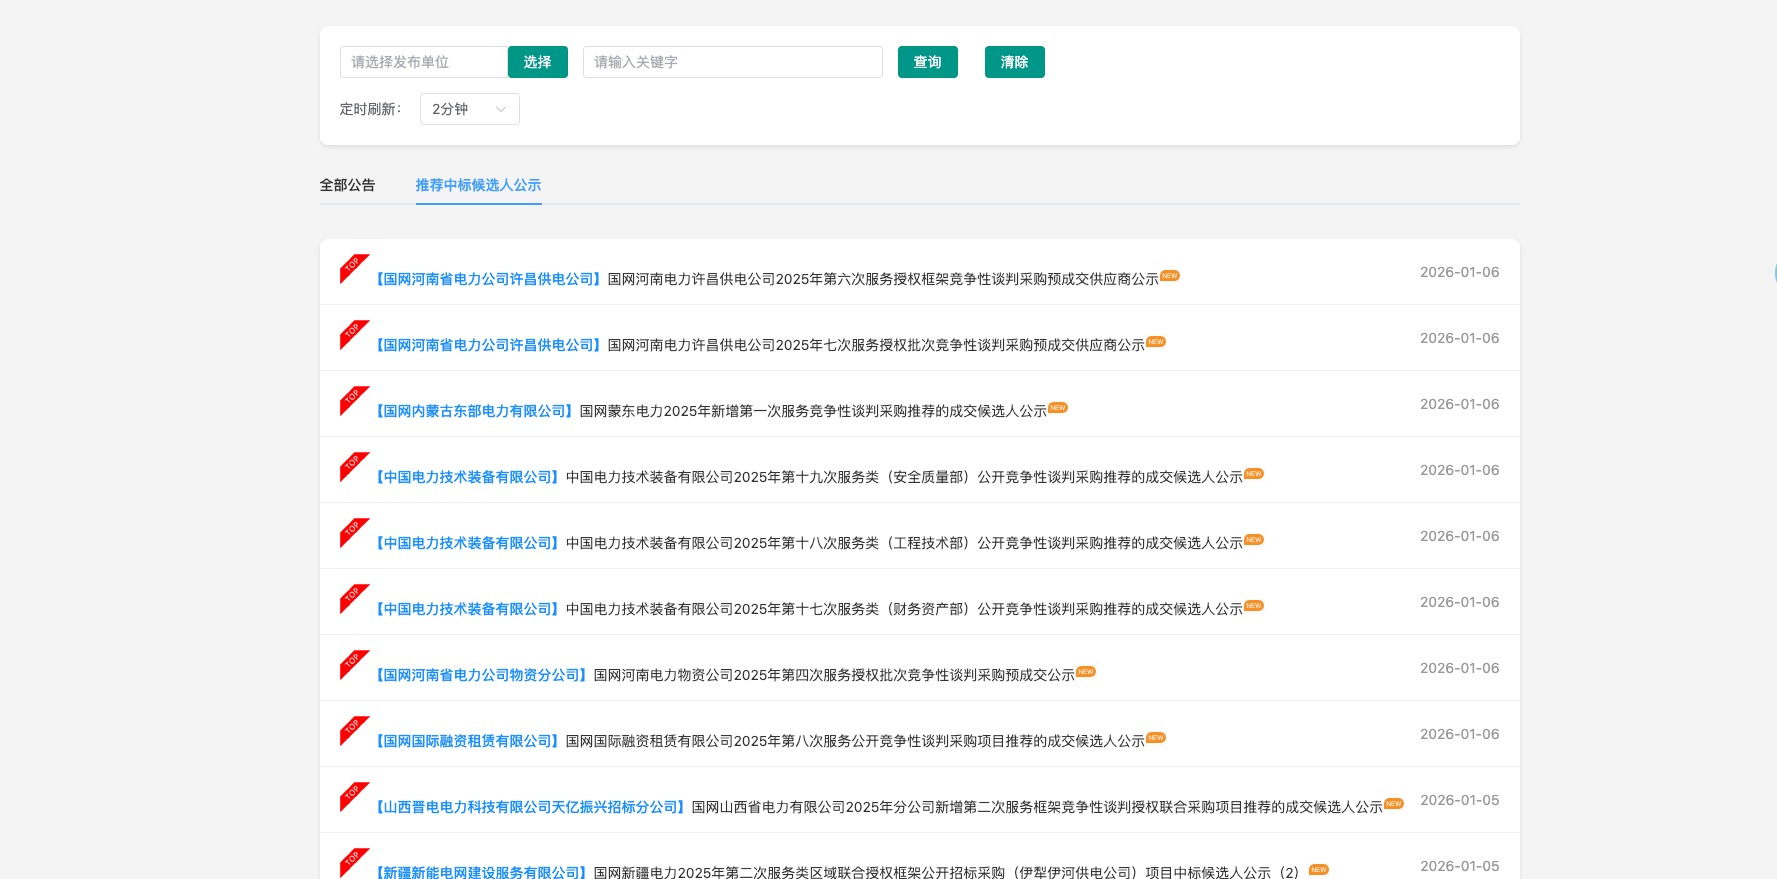Click NEW badge on 国网河南电力物资公司 announcement
Viewport: 1777px width, 879px height.
click(x=1085, y=672)
